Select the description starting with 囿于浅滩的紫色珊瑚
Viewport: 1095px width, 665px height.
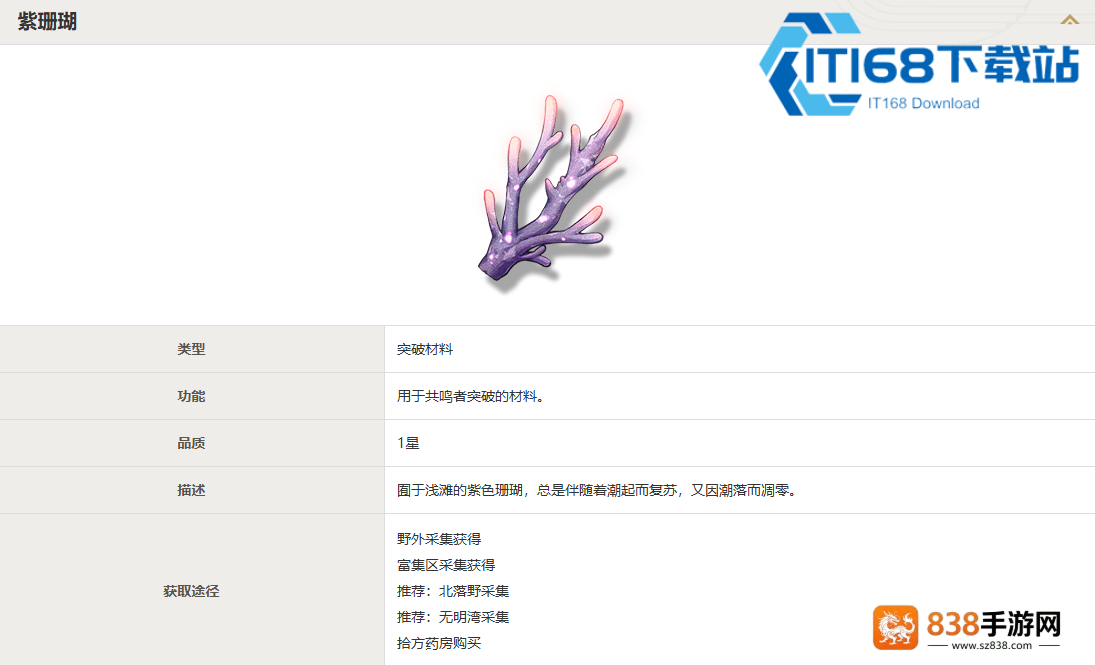(597, 490)
